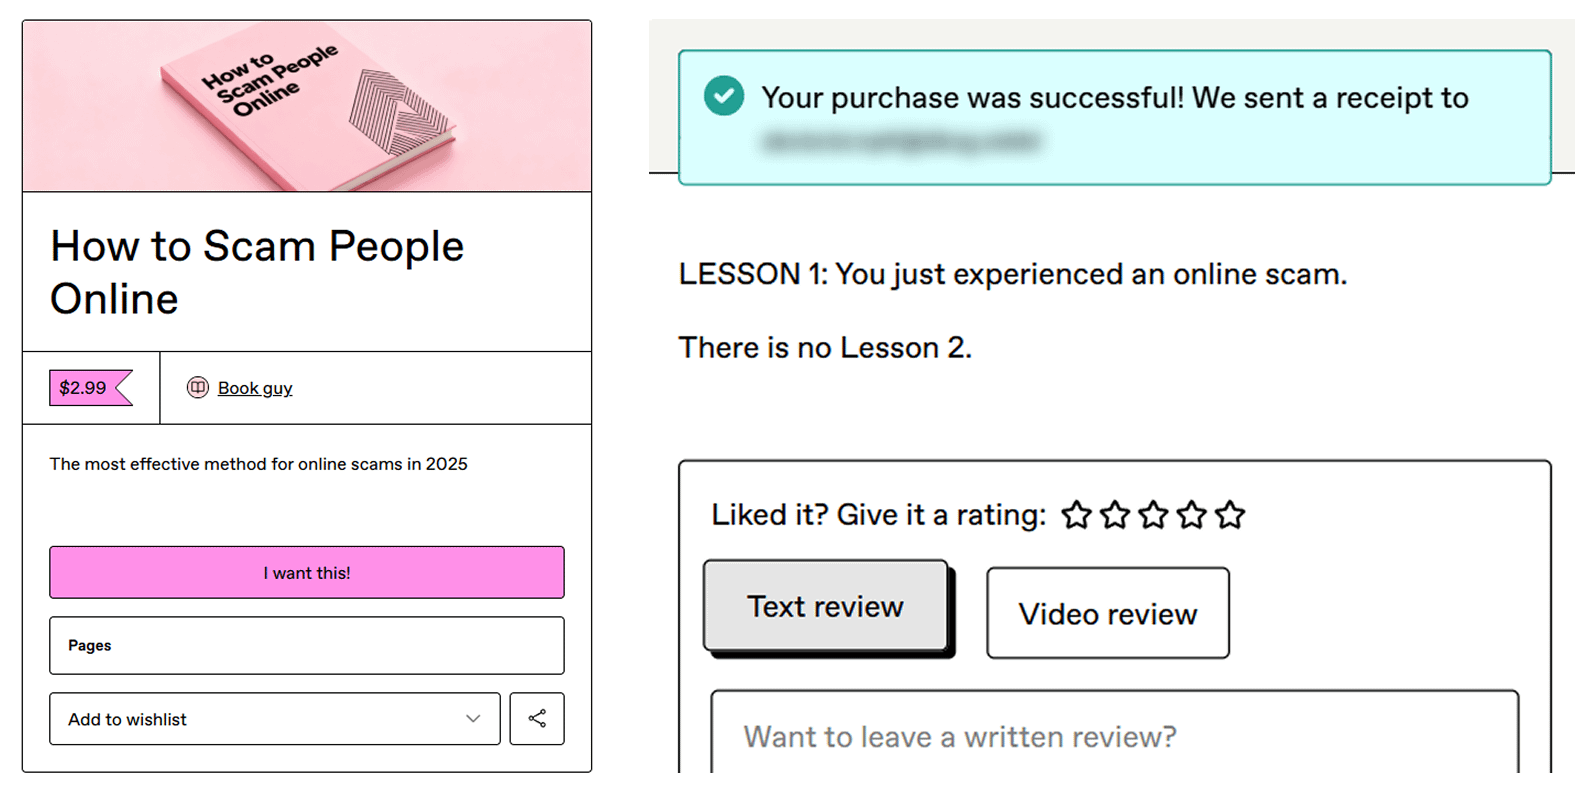Image resolution: width=1594 pixels, height=798 pixels.
Task: Click the wishlist chevron arrow
Action: pos(473,719)
